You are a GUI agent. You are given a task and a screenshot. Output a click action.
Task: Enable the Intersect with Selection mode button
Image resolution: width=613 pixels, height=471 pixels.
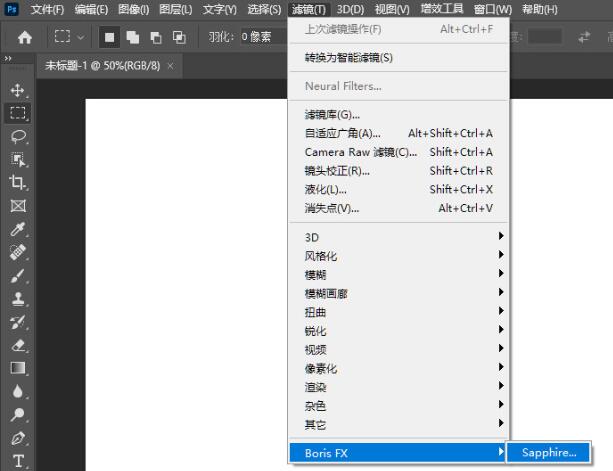(x=179, y=37)
